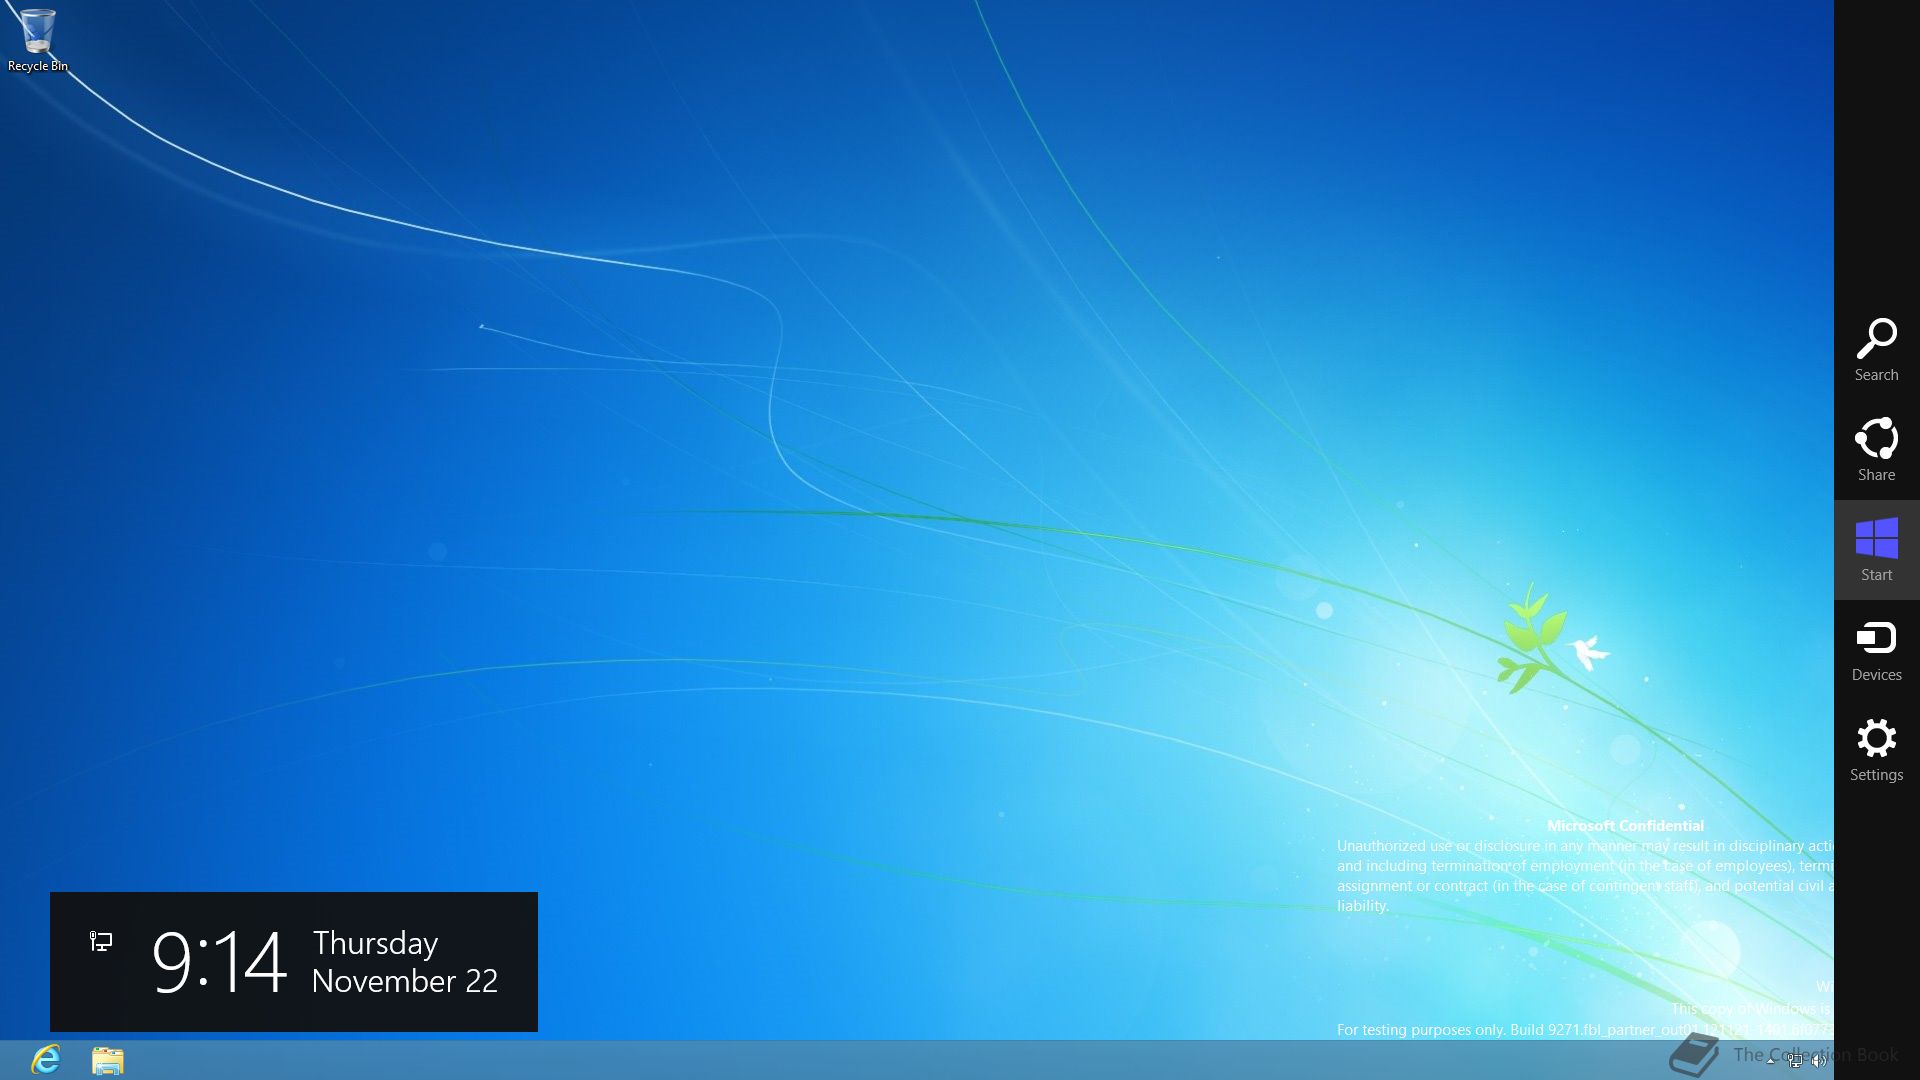Select the Recycle Bin desktop icon
The image size is (1920, 1080).
pos(37,41)
